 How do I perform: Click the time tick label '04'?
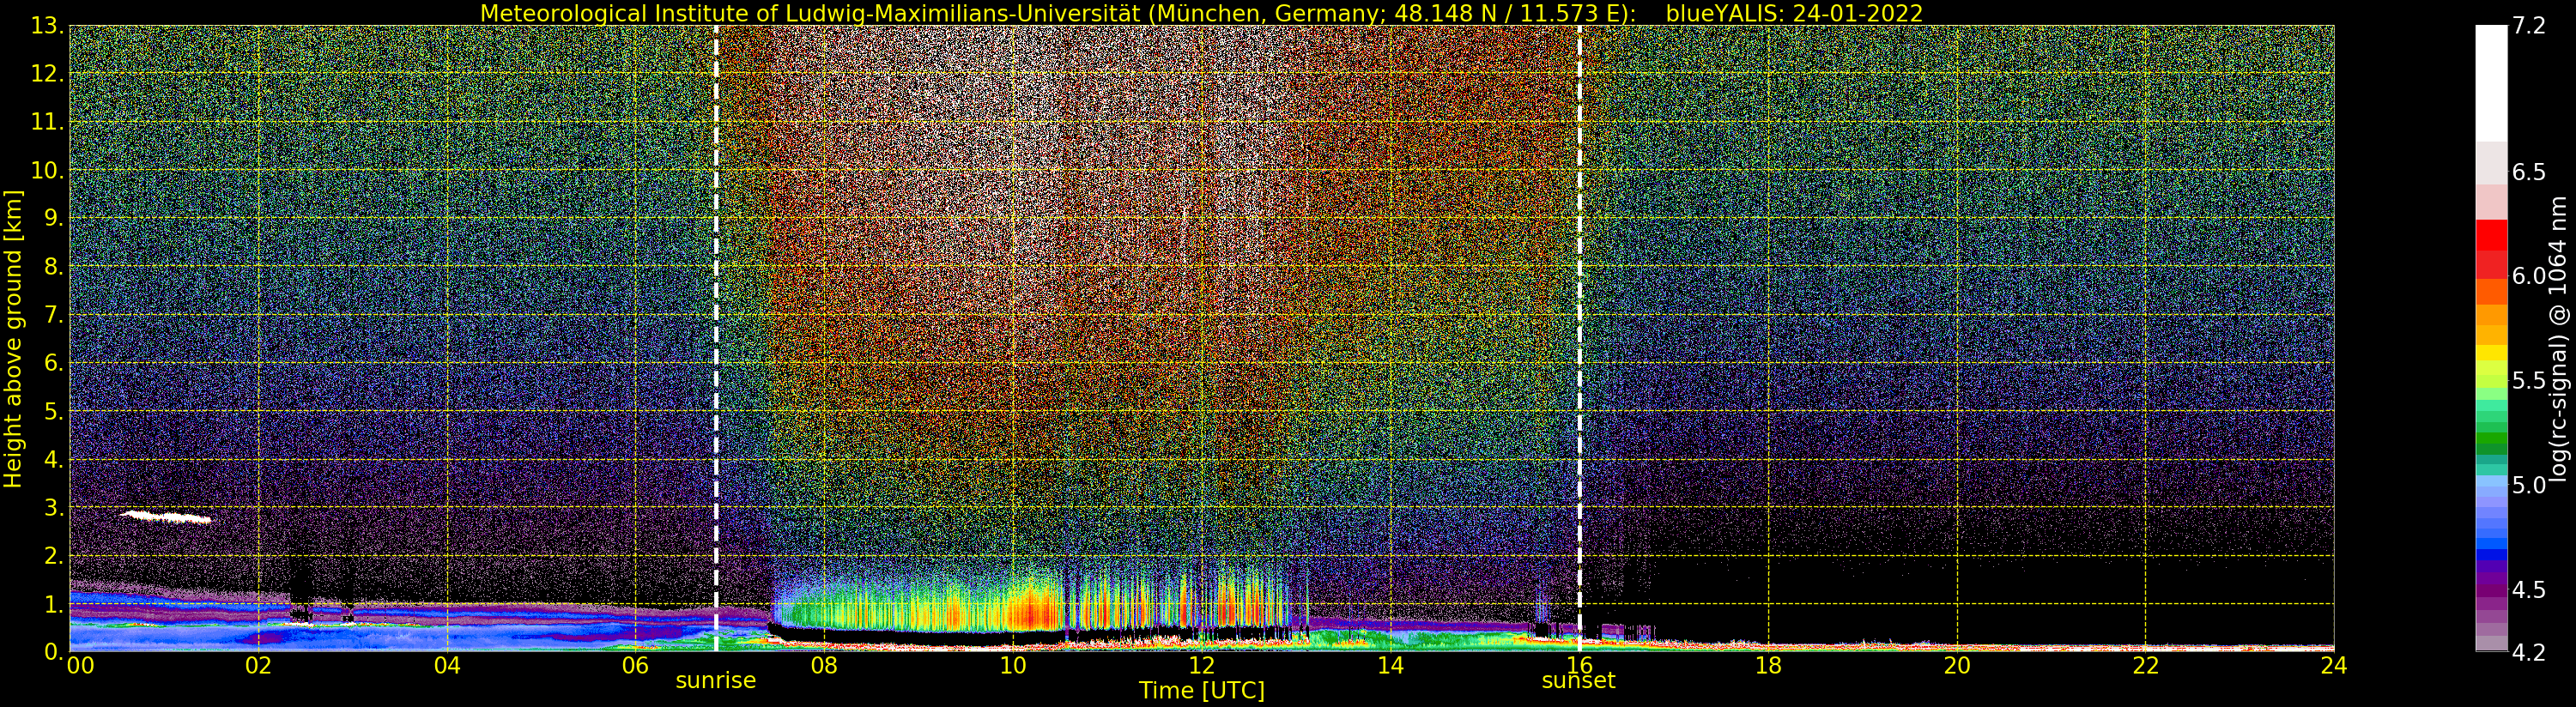tap(447, 666)
